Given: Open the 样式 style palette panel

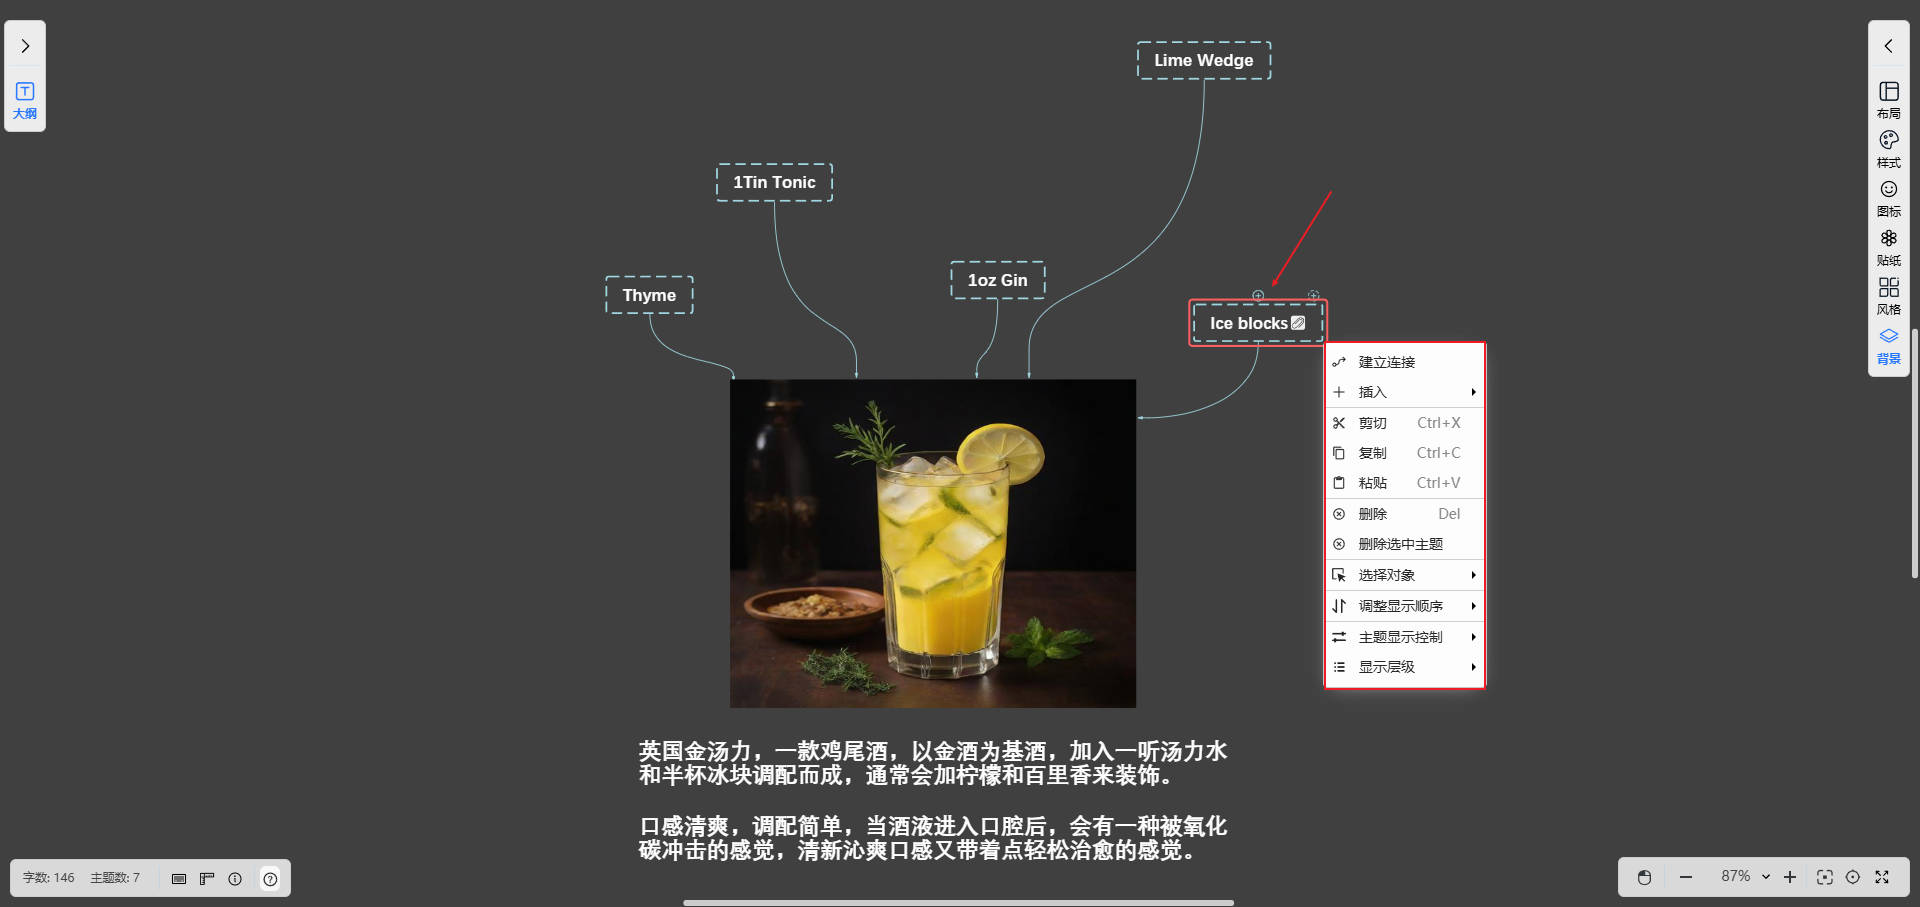Looking at the screenshot, I should [x=1888, y=149].
